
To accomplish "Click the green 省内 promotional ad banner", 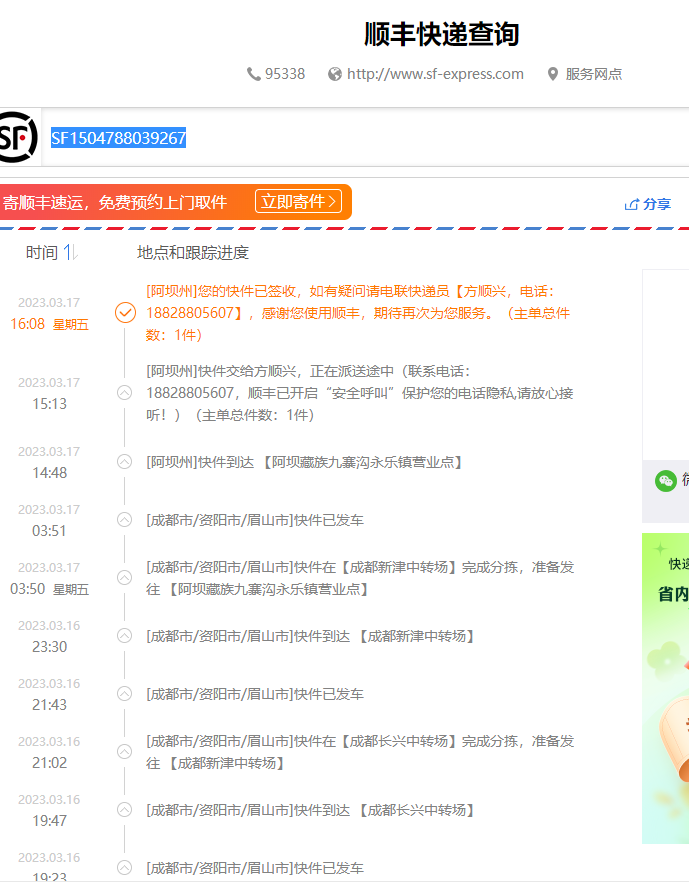I will point(666,688).
